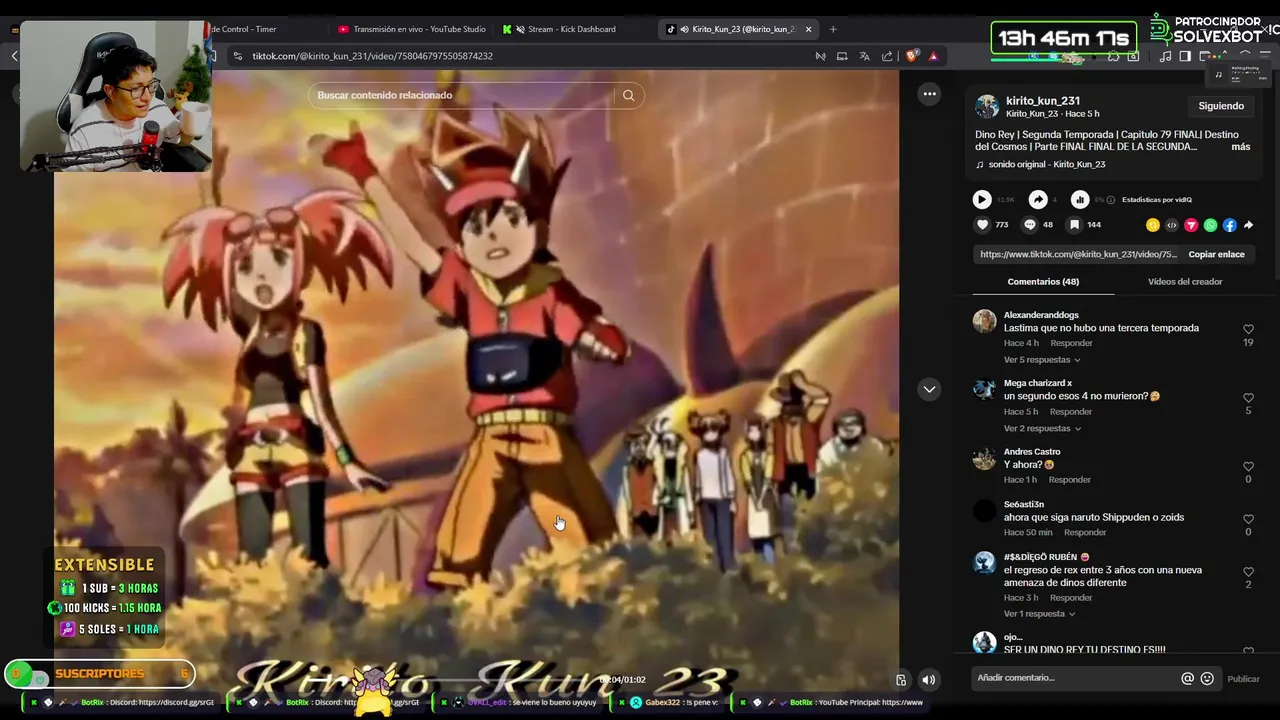Click the browser translate page icon

coord(865,56)
